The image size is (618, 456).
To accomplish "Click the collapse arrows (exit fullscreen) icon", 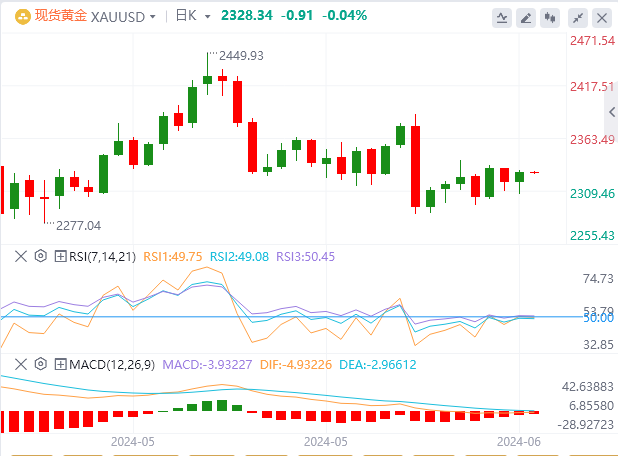I will pos(577,17).
